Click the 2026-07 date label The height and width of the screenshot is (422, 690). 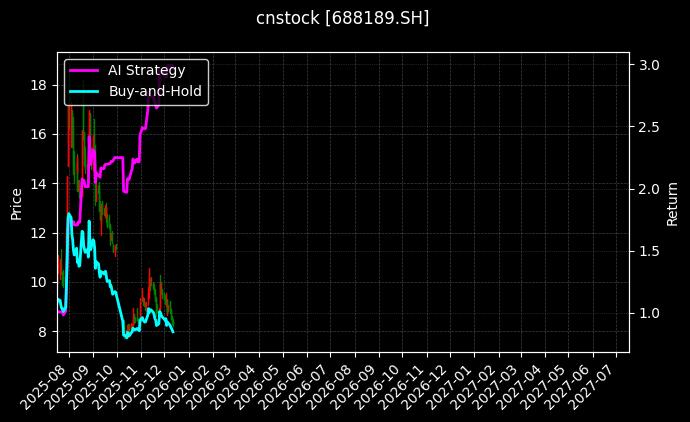point(305,387)
